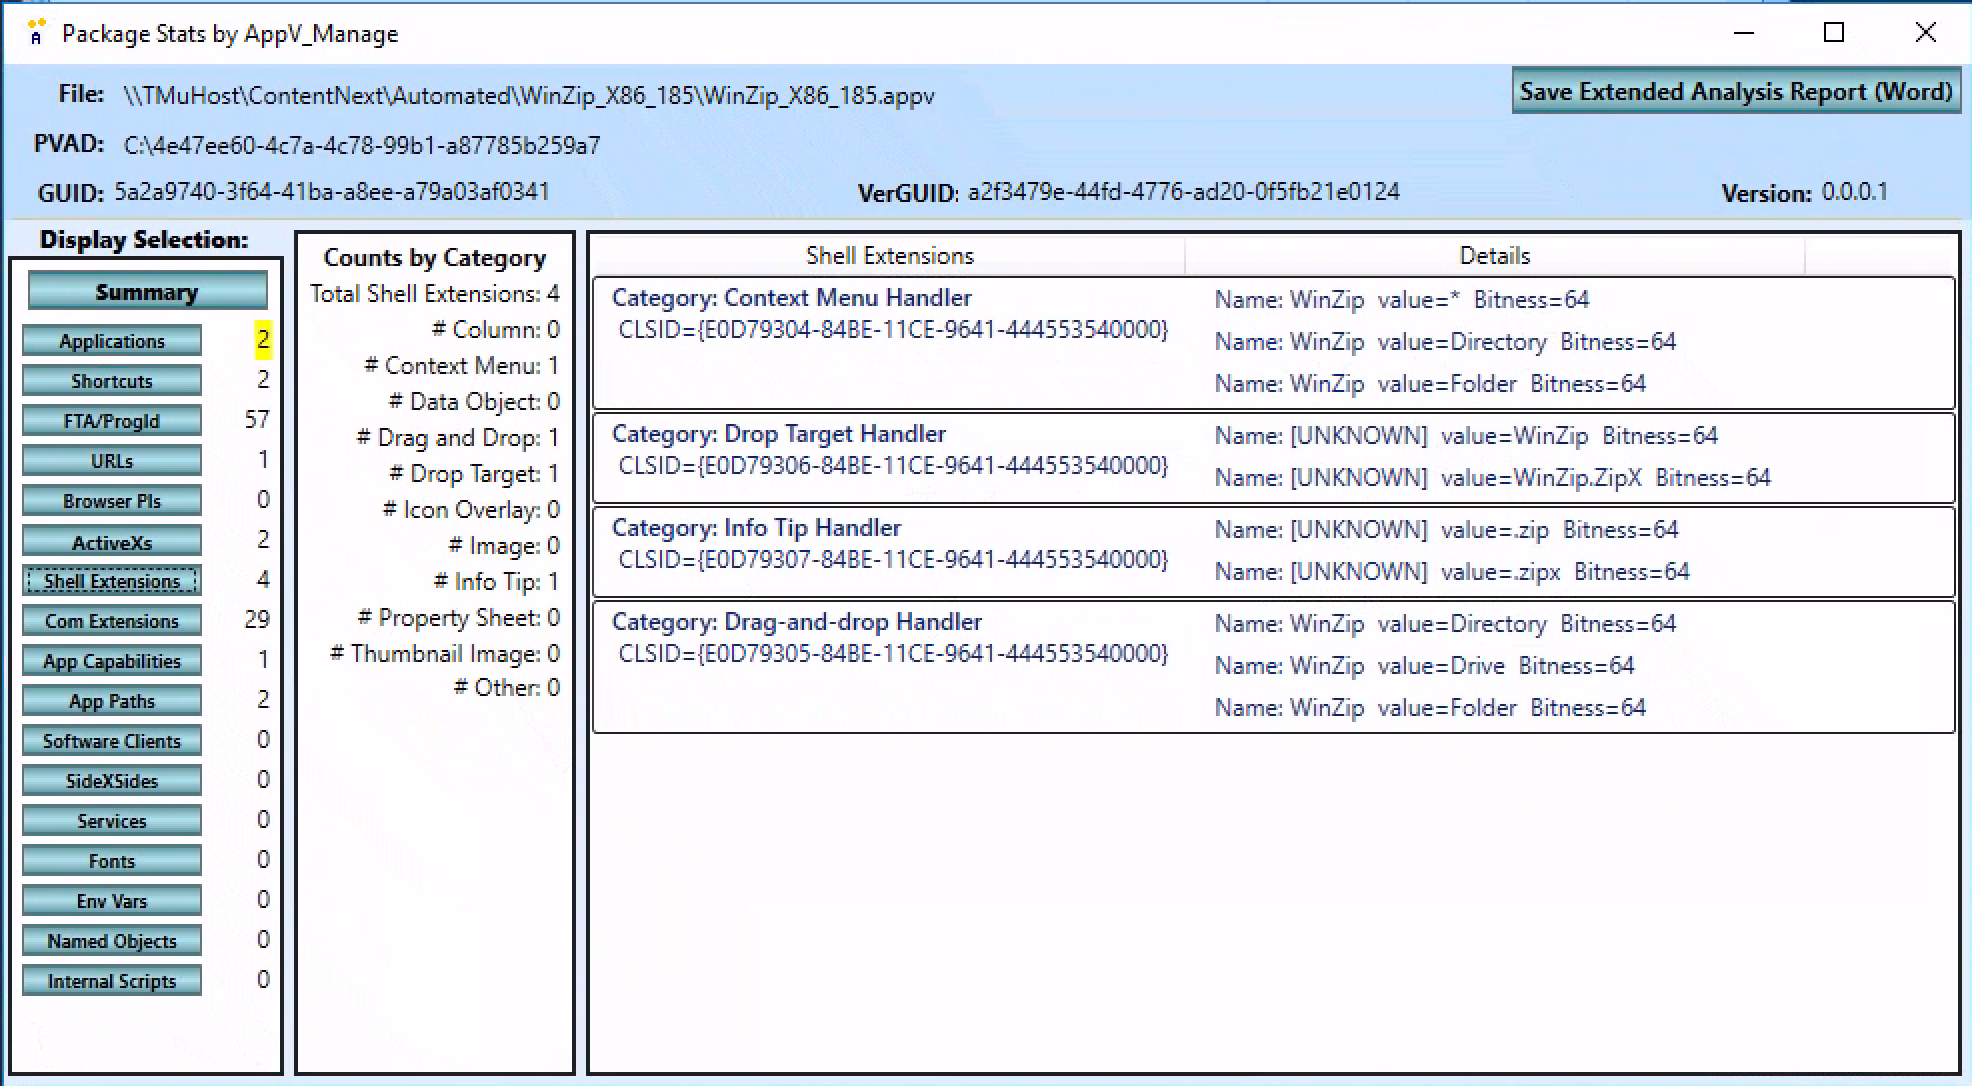The width and height of the screenshot is (1972, 1086).
Task: Show Named Objects section
Action: (x=112, y=941)
